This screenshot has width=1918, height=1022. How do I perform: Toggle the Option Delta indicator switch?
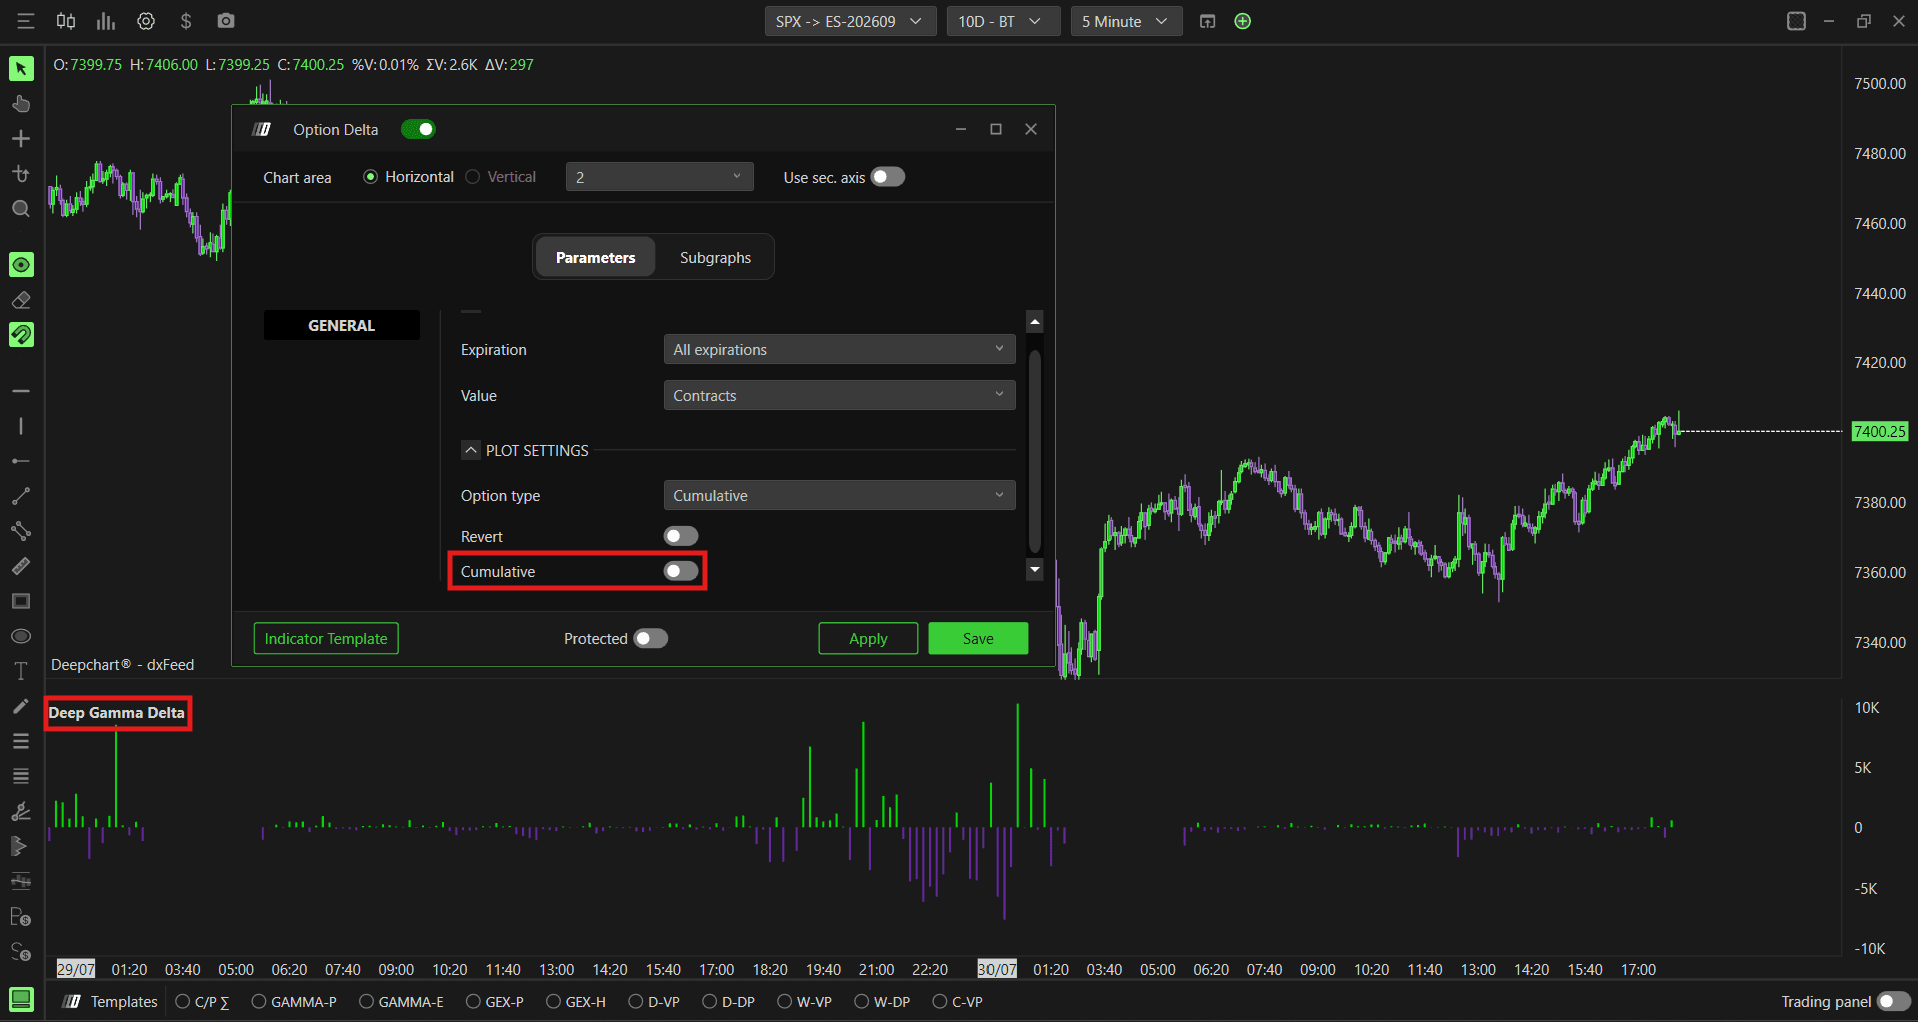pos(418,129)
